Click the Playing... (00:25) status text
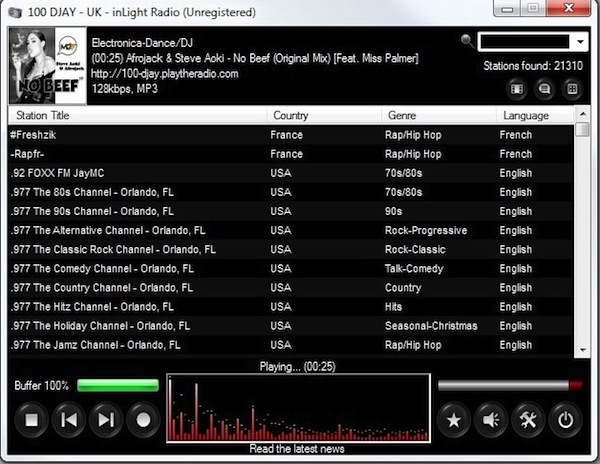Viewport: 600px width, 464px height. click(x=298, y=366)
